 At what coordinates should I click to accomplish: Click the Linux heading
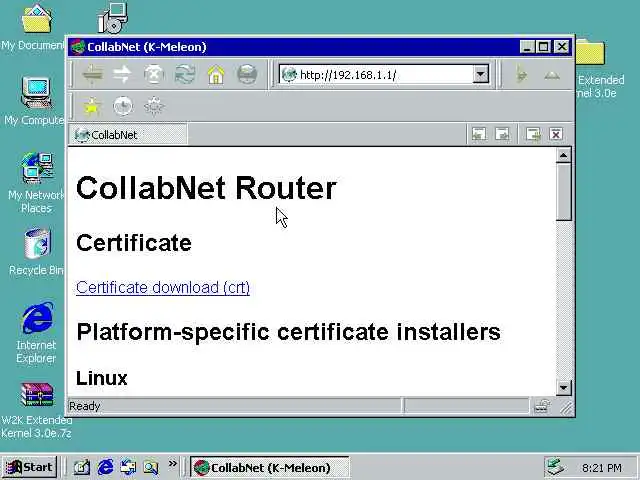[x=102, y=378]
